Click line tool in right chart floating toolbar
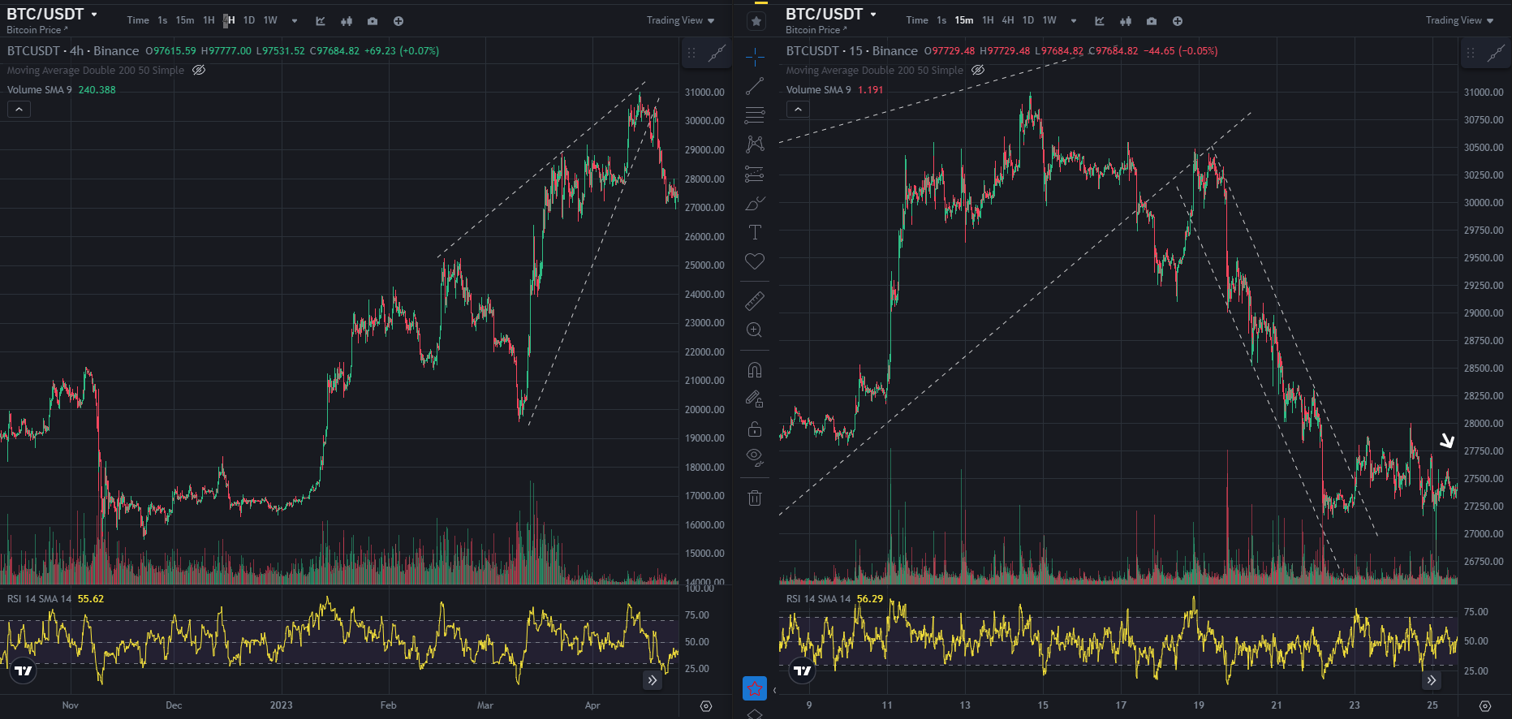 click(1495, 55)
